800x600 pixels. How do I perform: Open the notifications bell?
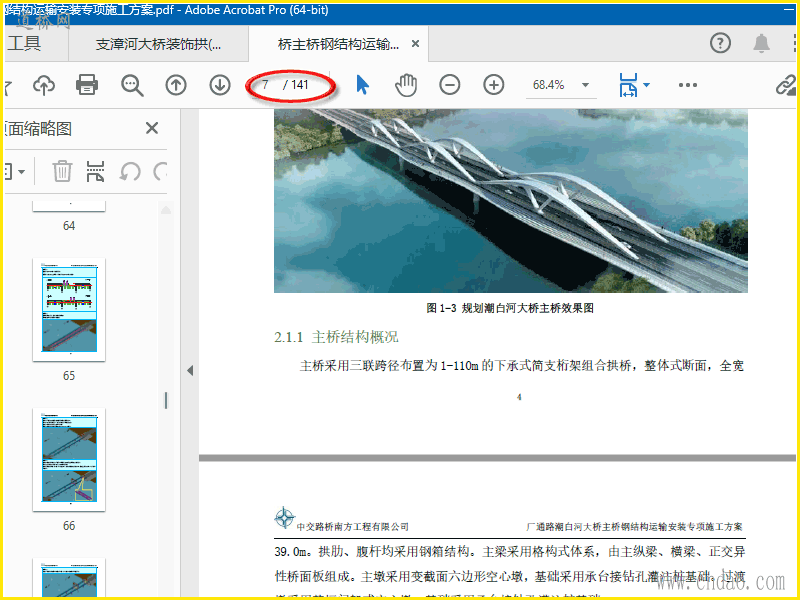pyautogui.click(x=761, y=43)
